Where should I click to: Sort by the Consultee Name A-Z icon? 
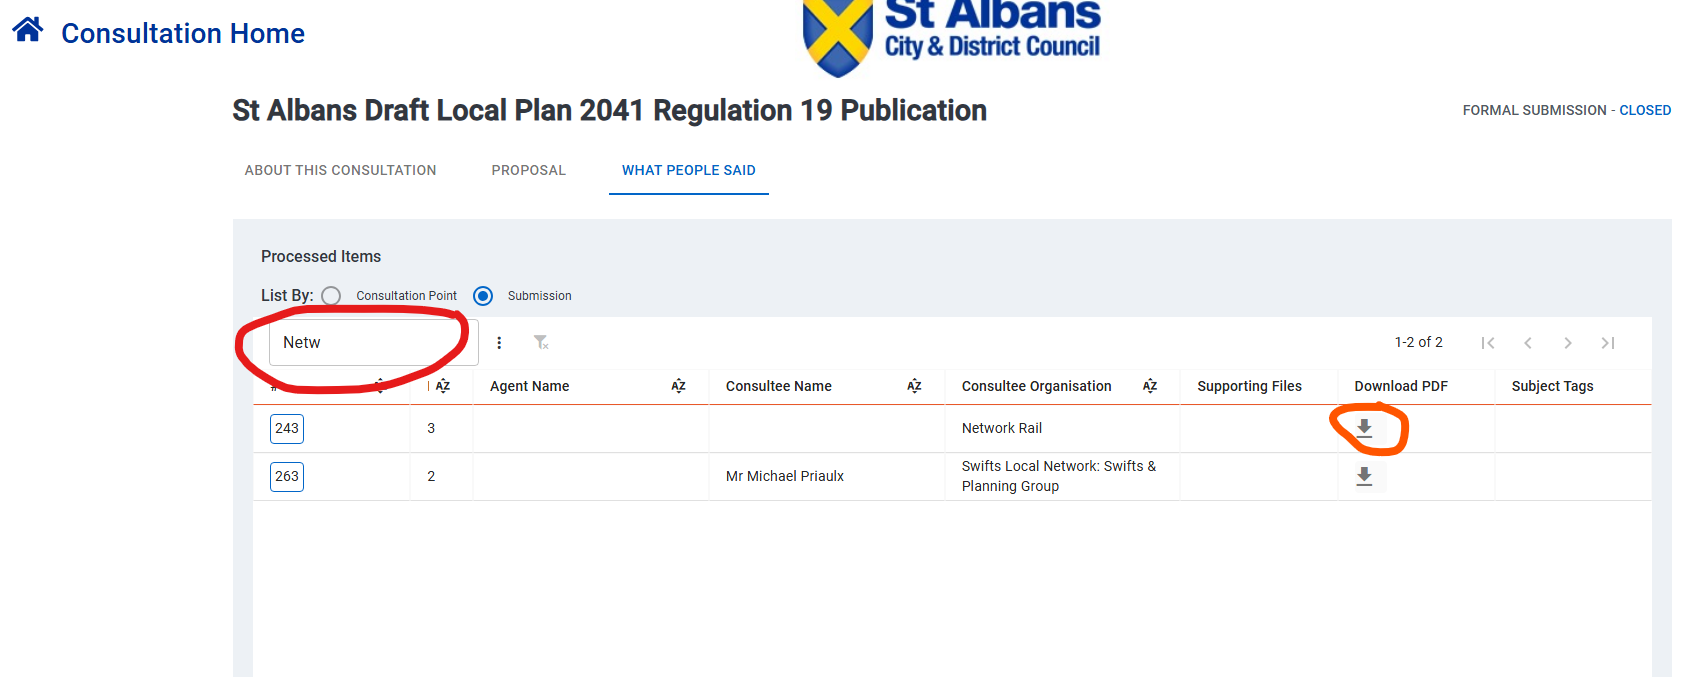pyautogui.click(x=914, y=386)
